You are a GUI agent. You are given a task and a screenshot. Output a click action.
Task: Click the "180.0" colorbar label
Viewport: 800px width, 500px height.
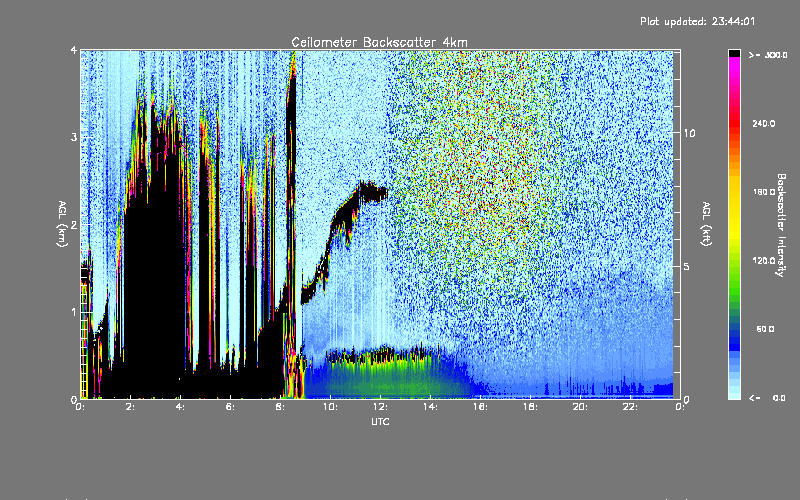pyautogui.click(x=764, y=192)
